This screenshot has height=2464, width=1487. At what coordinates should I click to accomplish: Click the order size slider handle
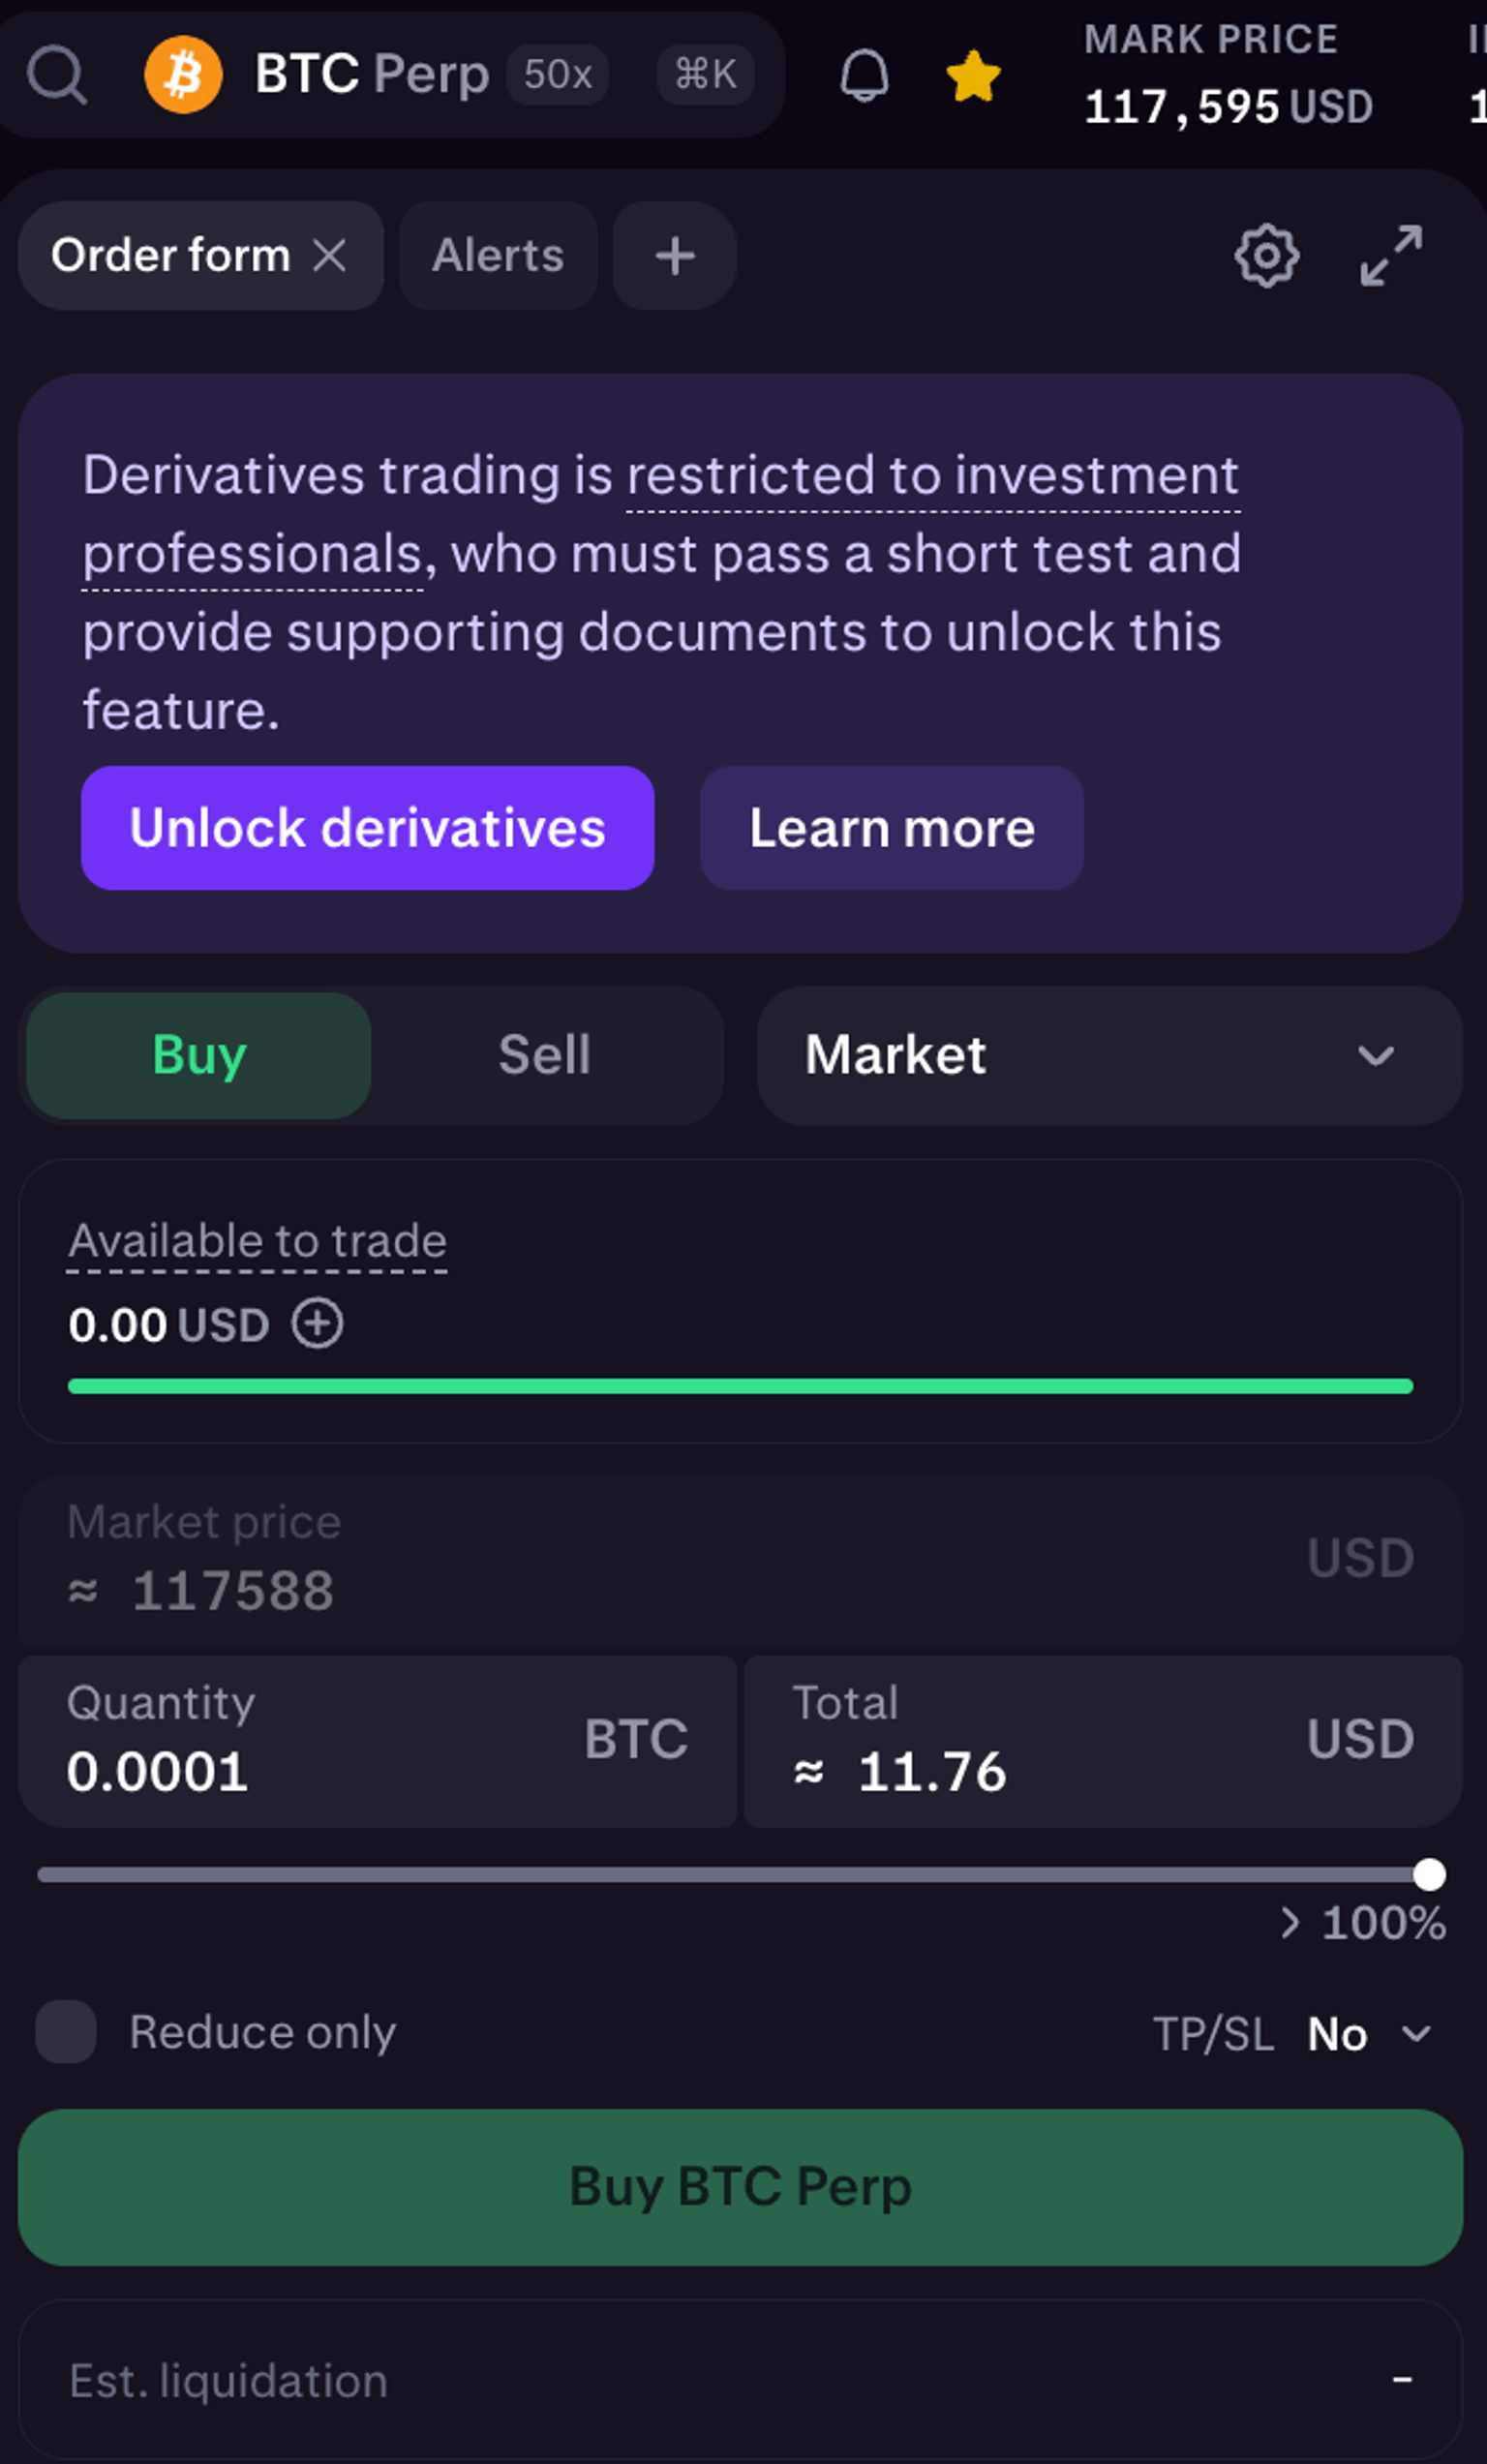coord(1429,1874)
